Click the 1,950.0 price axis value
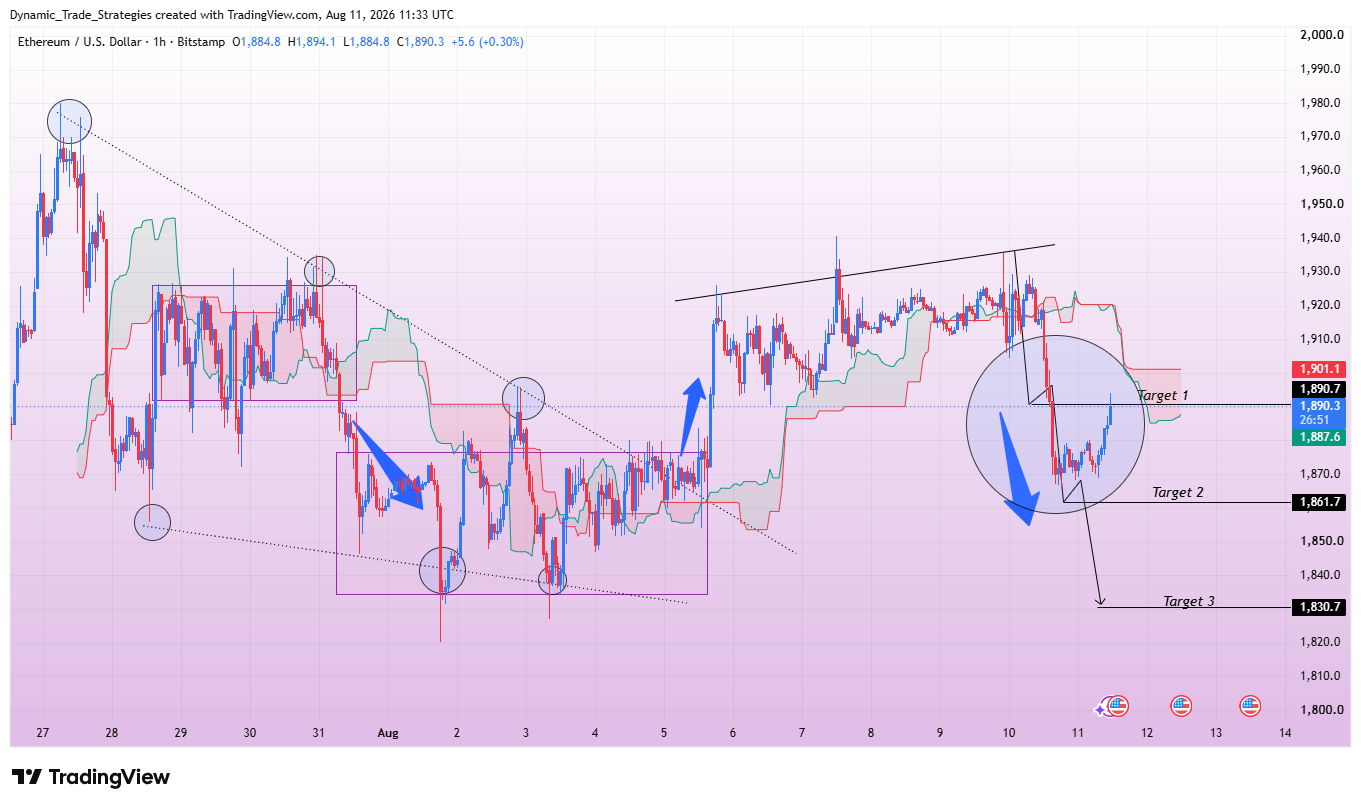This screenshot has height=807, width=1361. (1321, 204)
